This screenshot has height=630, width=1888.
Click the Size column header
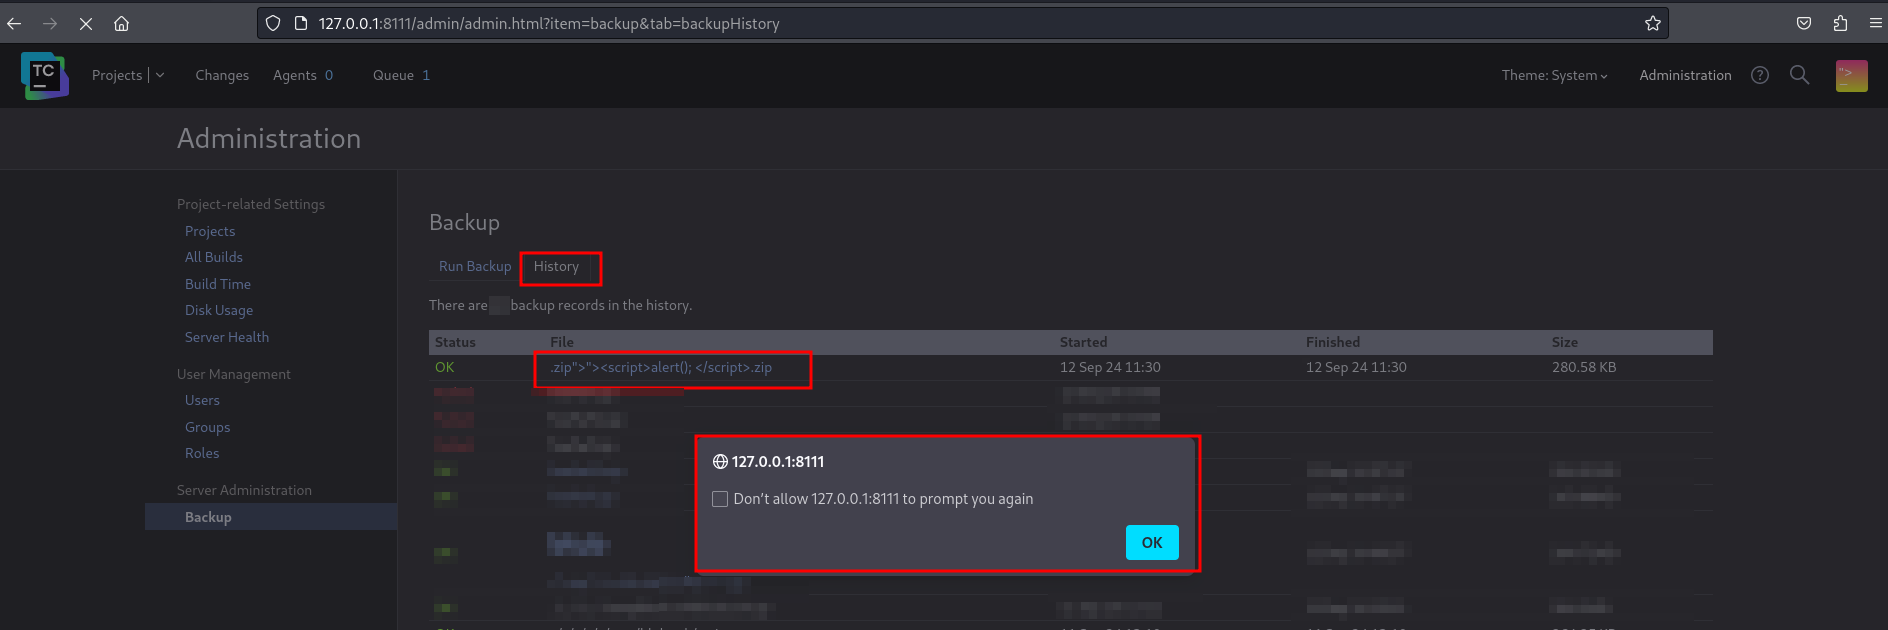point(1565,342)
